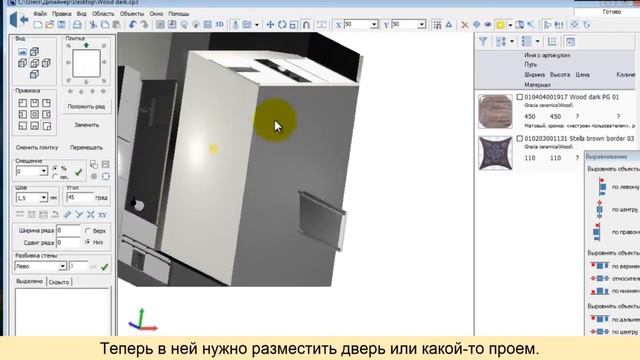Screen dimensions: 640x360
Task: Switch to 3D view mode
Action: (x=220, y=24)
